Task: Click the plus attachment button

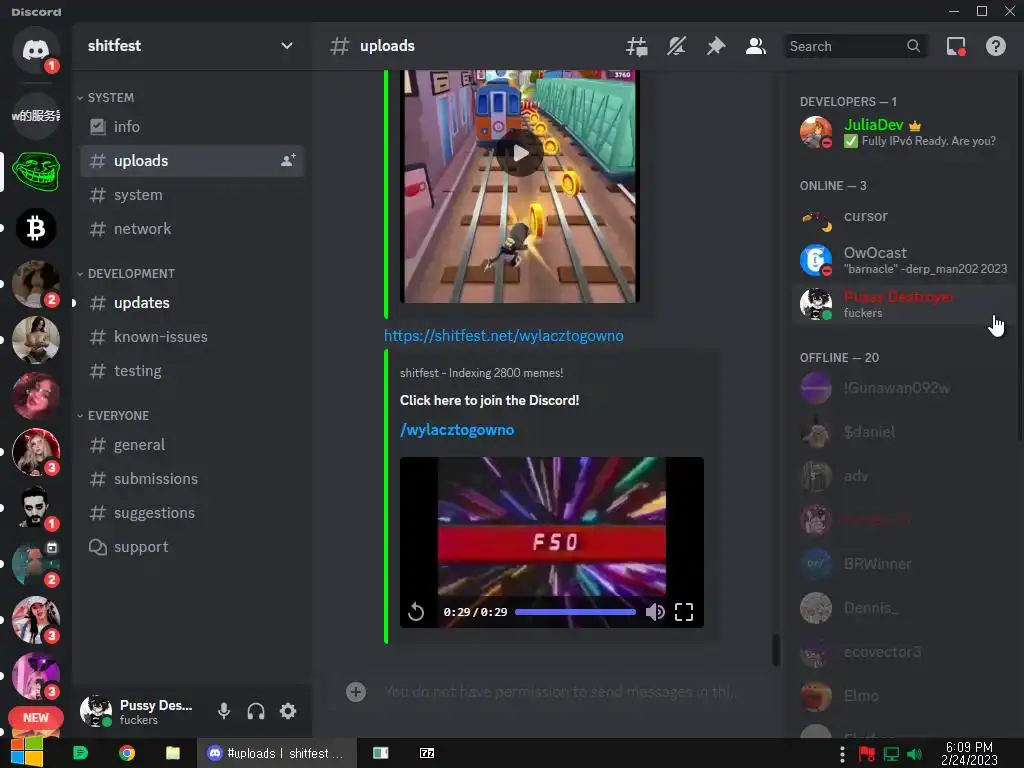Action: pyautogui.click(x=356, y=692)
